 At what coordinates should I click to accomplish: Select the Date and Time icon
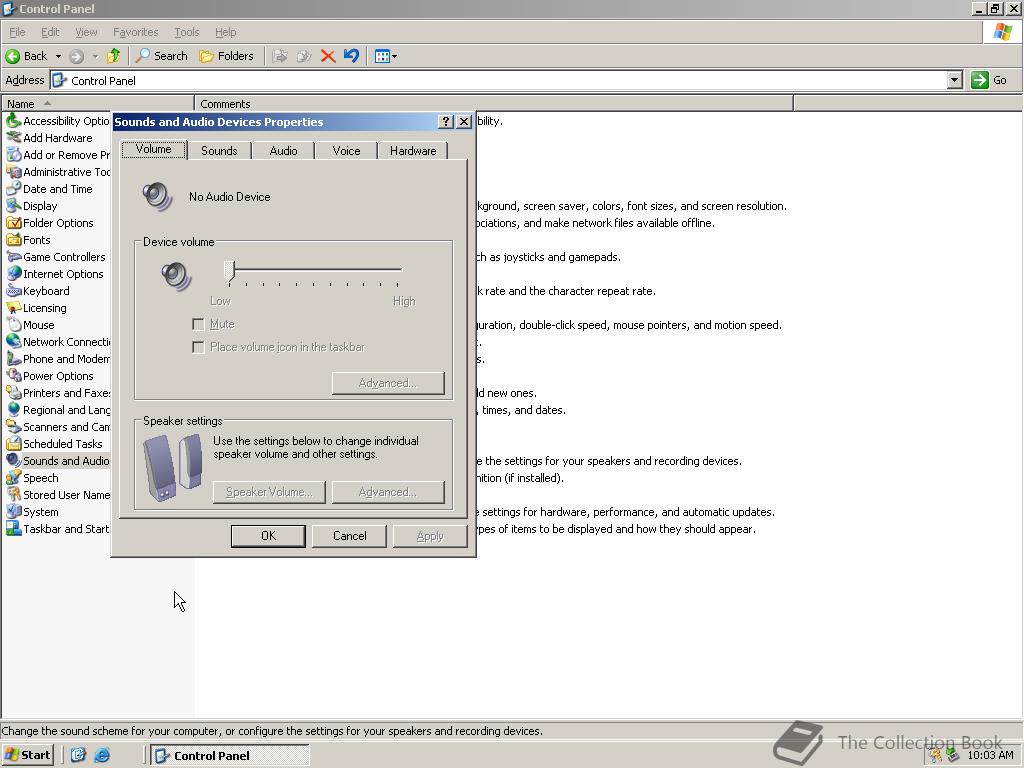pos(14,189)
